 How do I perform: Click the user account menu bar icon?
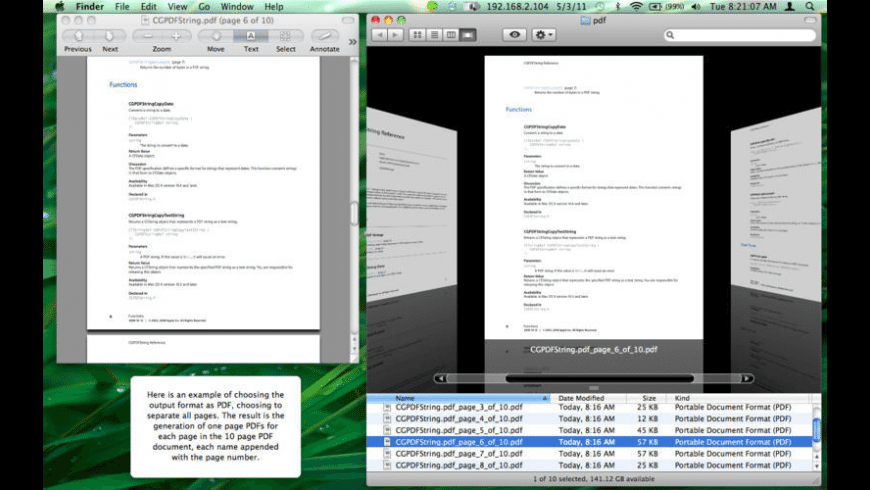click(x=790, y=7)
